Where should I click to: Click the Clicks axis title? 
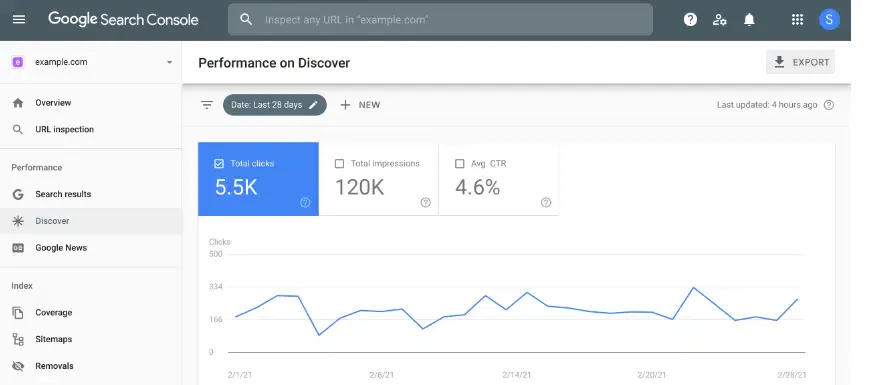click(x=219, y=242)
